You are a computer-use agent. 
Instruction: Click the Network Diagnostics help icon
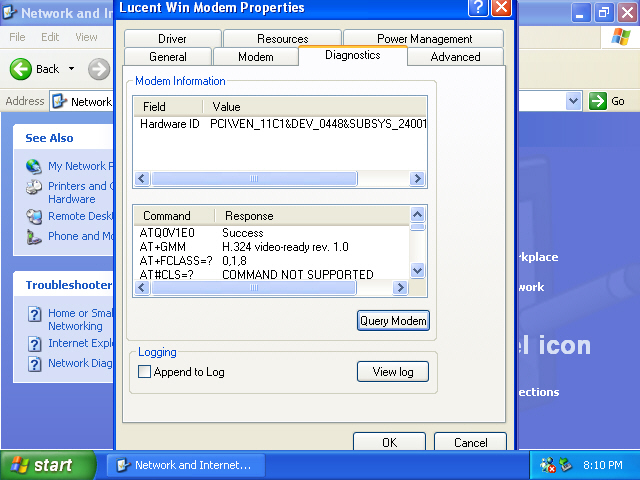tap(34, 364)
